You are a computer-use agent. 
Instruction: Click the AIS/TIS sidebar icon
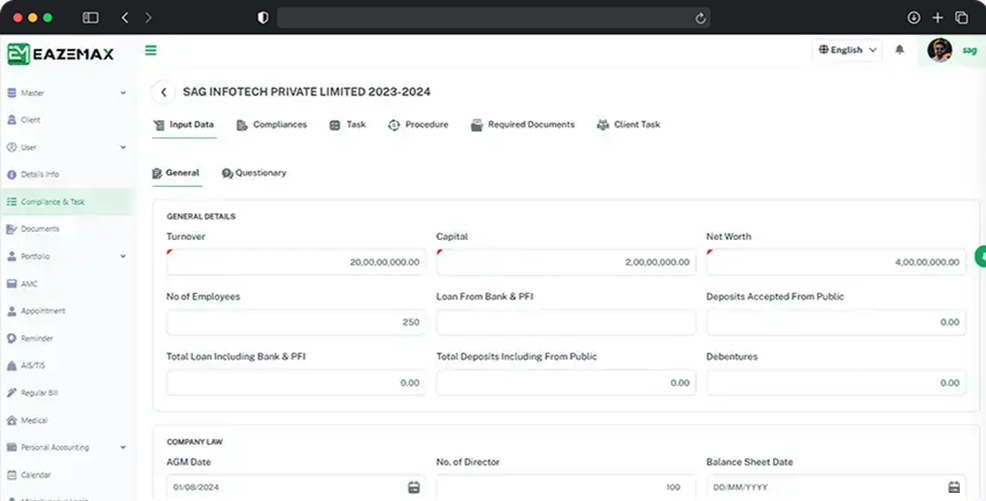click(x=11, y=365)
